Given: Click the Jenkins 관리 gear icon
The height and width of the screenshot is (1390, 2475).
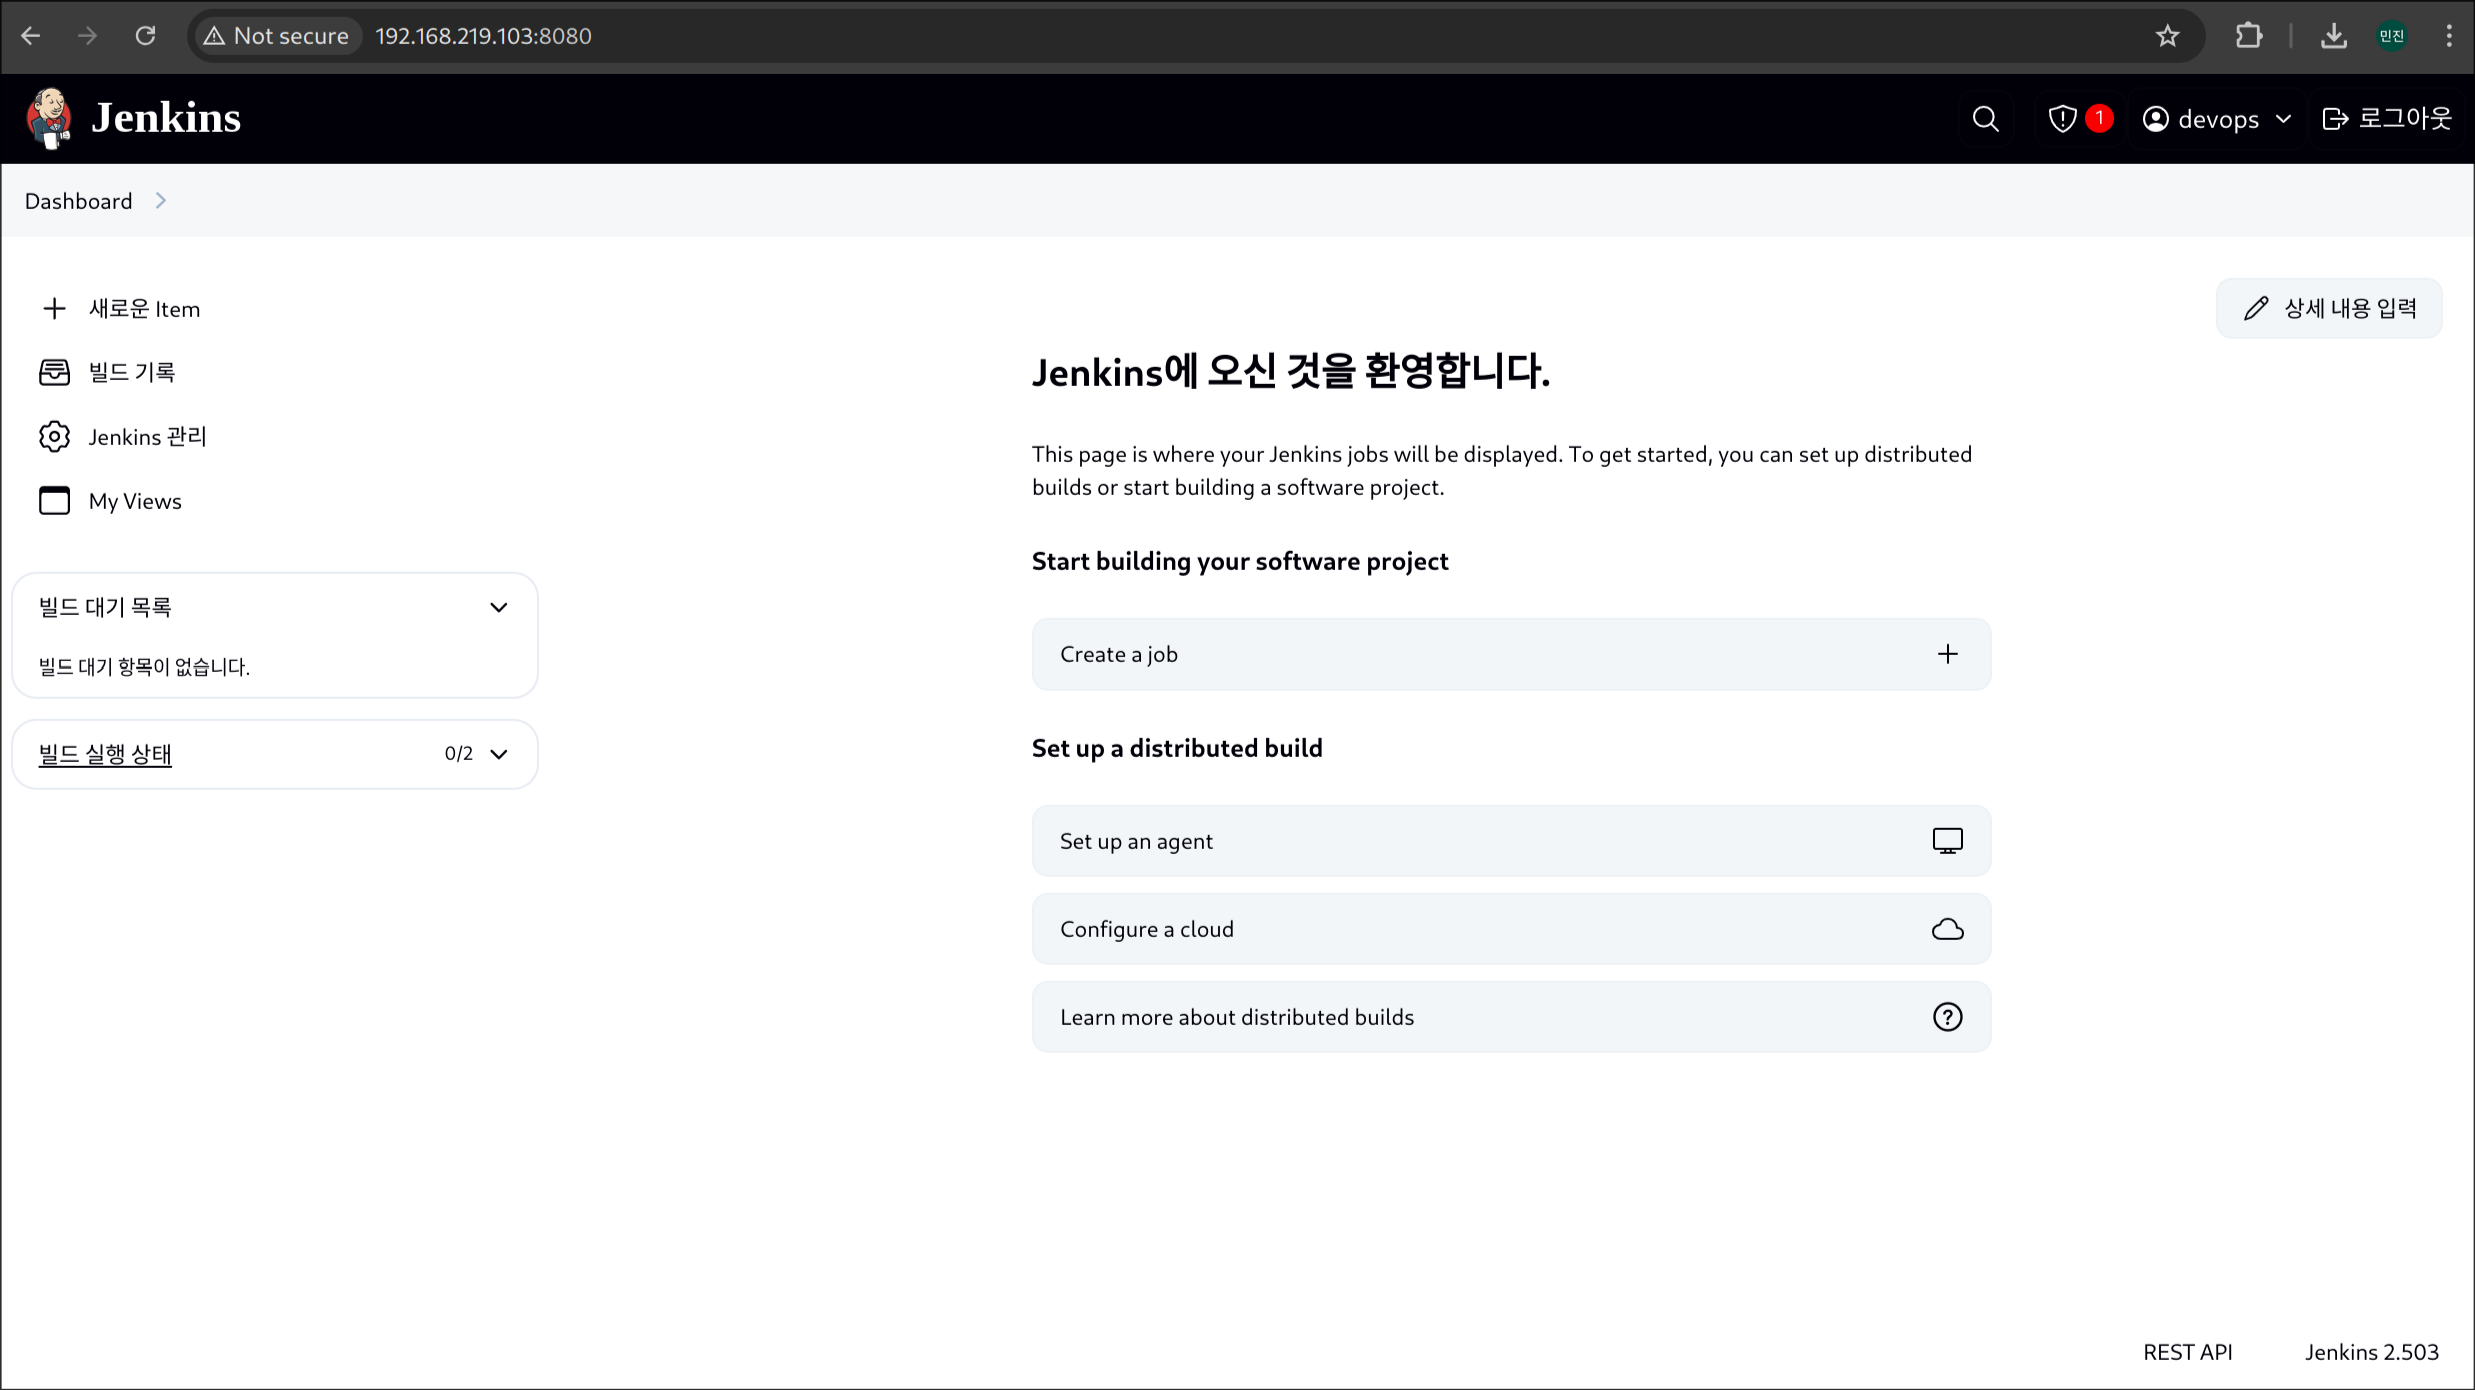Looking at the screenshot, I should point(54,437).
